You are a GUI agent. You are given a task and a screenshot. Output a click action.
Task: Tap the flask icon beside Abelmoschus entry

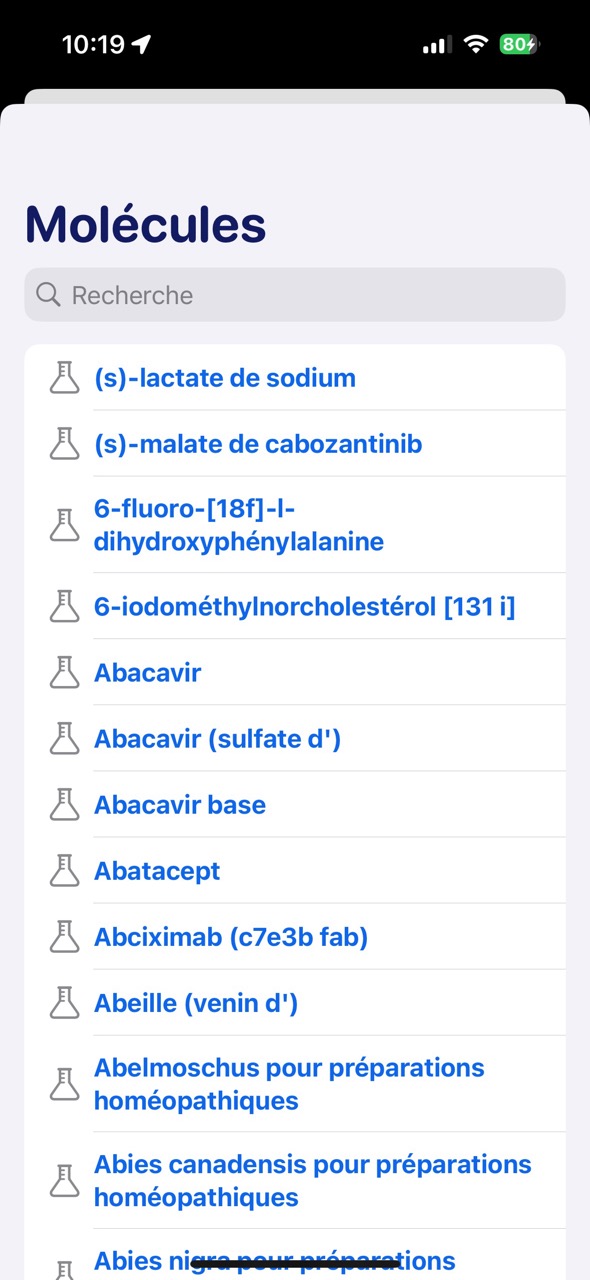(x=64, y=1082)
